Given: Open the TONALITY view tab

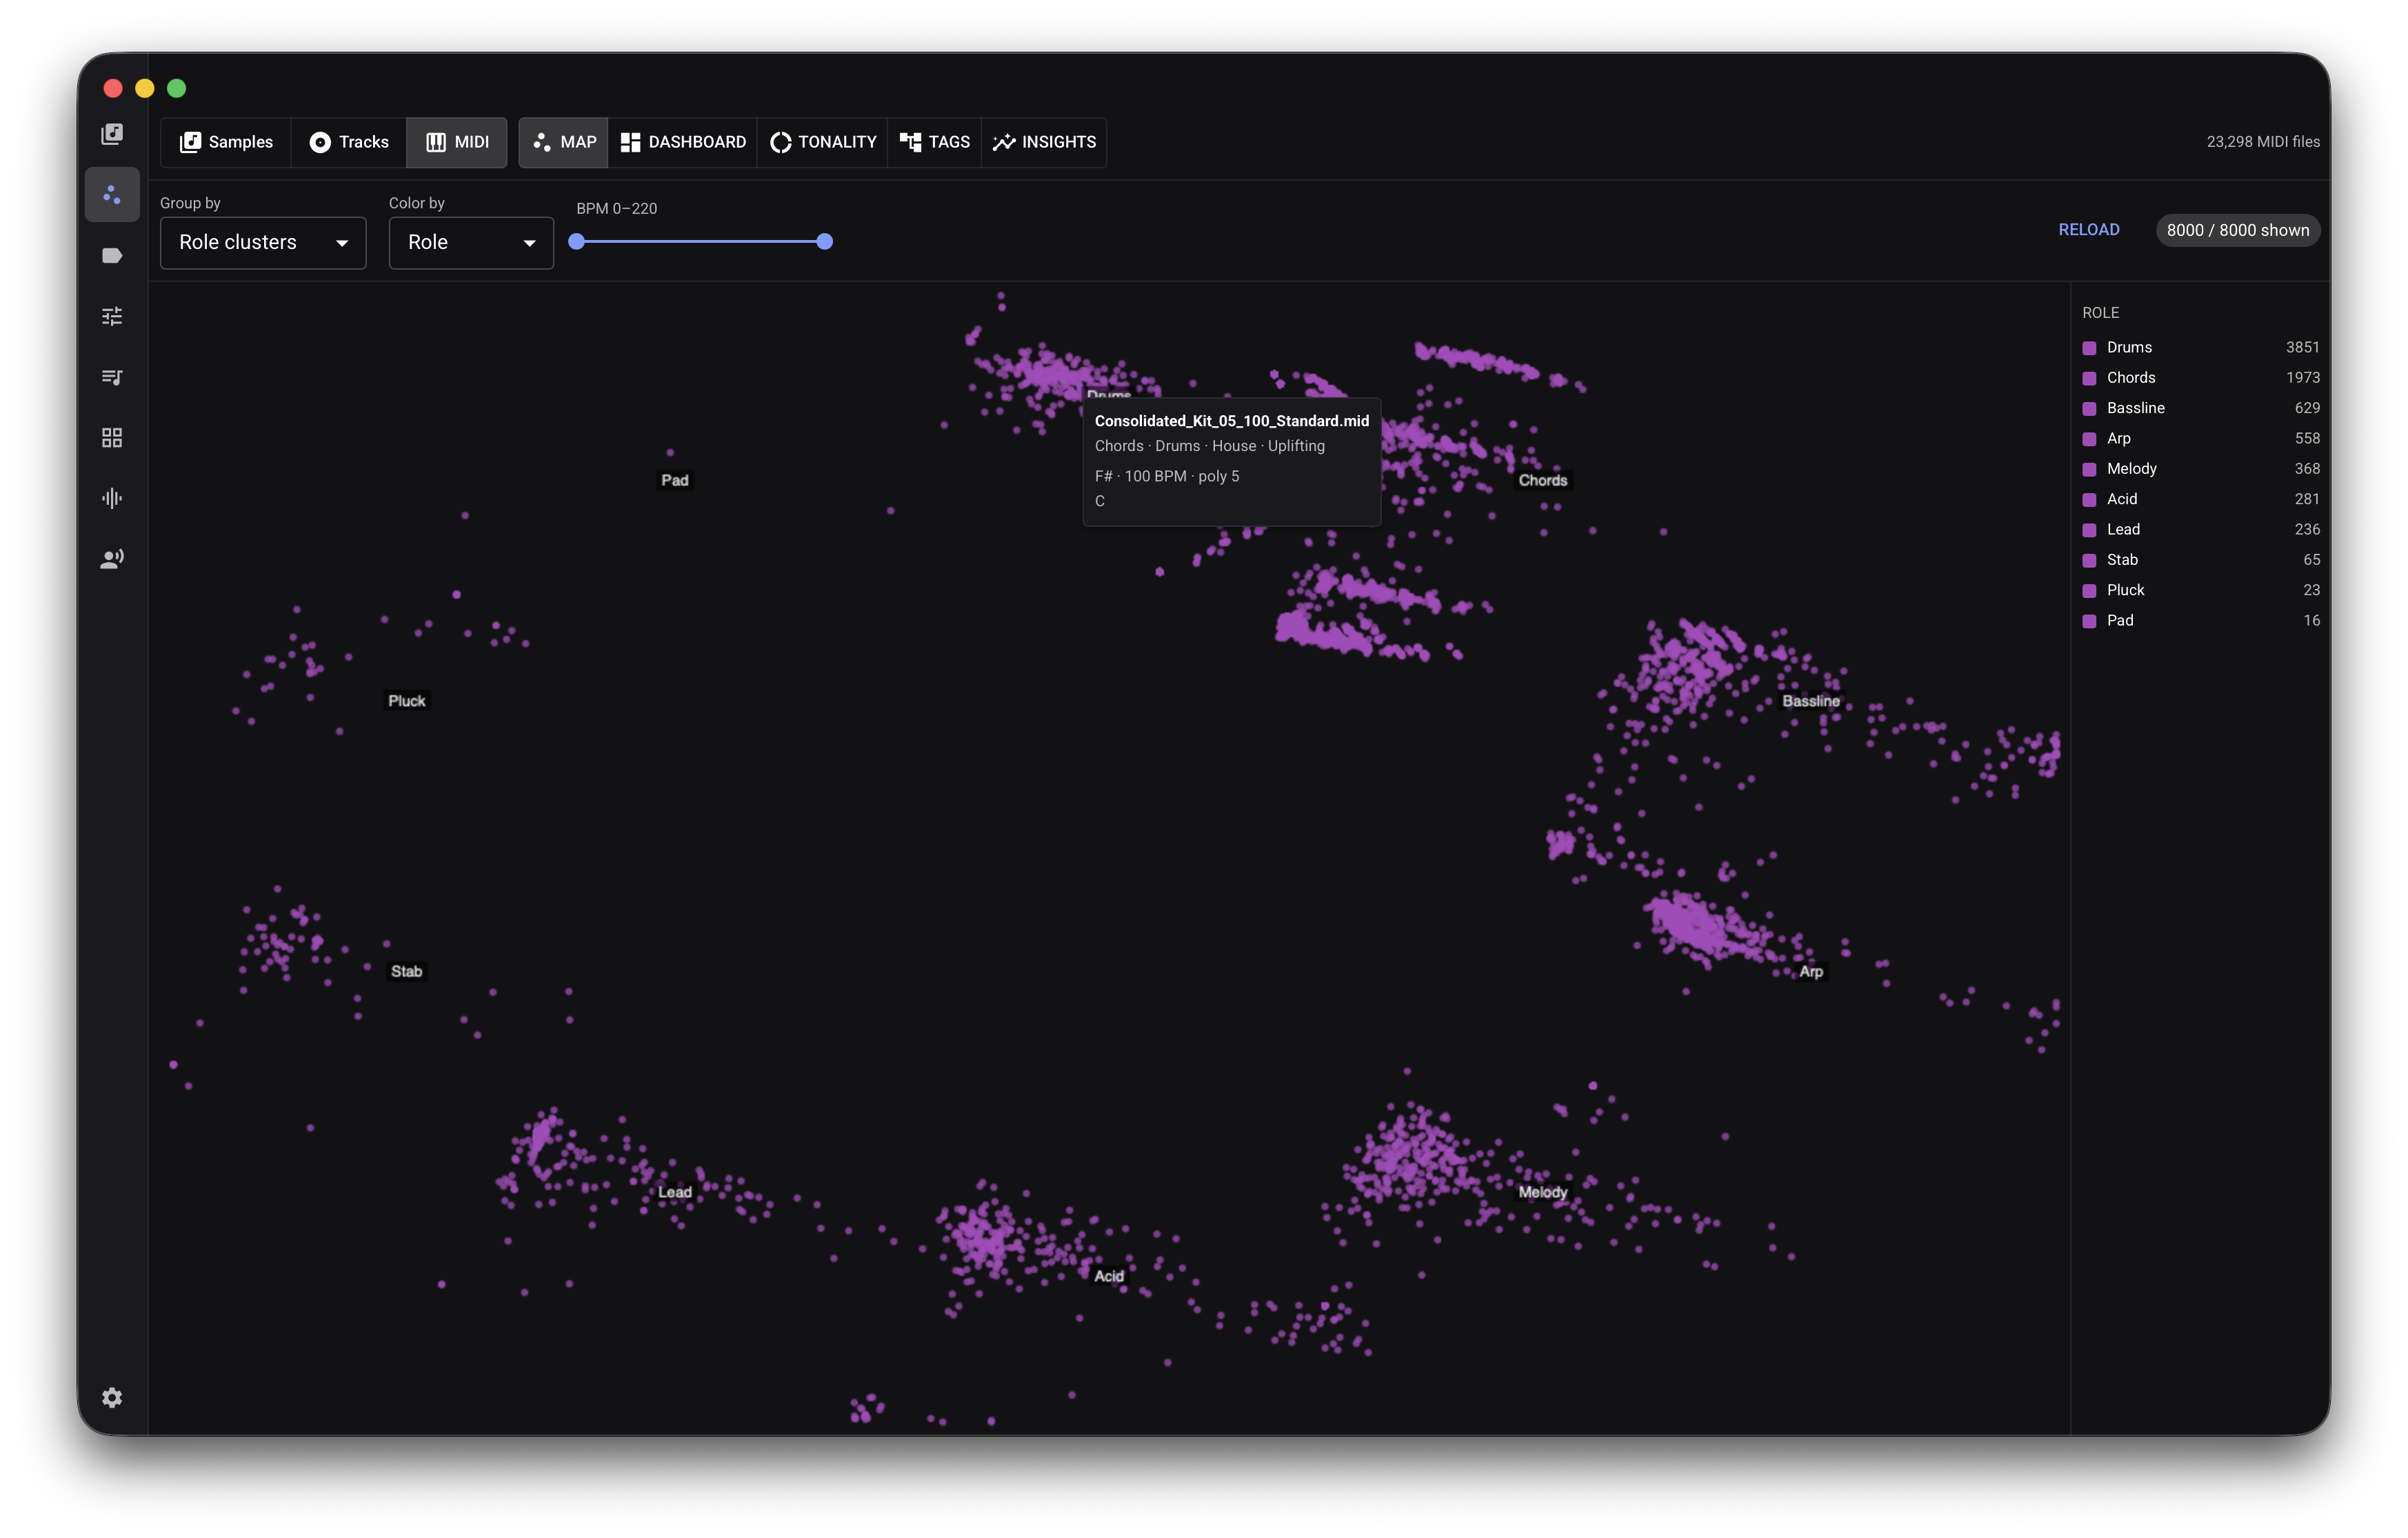Looking at the screenshot, I should [823, 142].
